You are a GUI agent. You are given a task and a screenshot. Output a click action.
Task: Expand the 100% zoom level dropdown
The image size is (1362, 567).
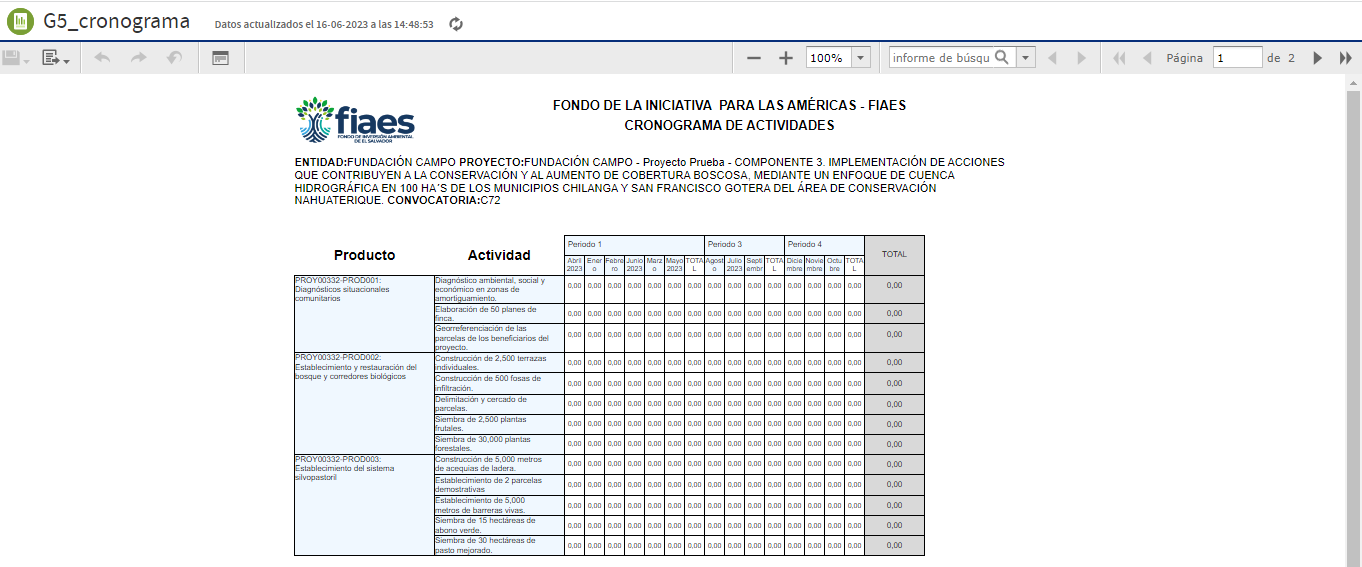coord(860,58)
